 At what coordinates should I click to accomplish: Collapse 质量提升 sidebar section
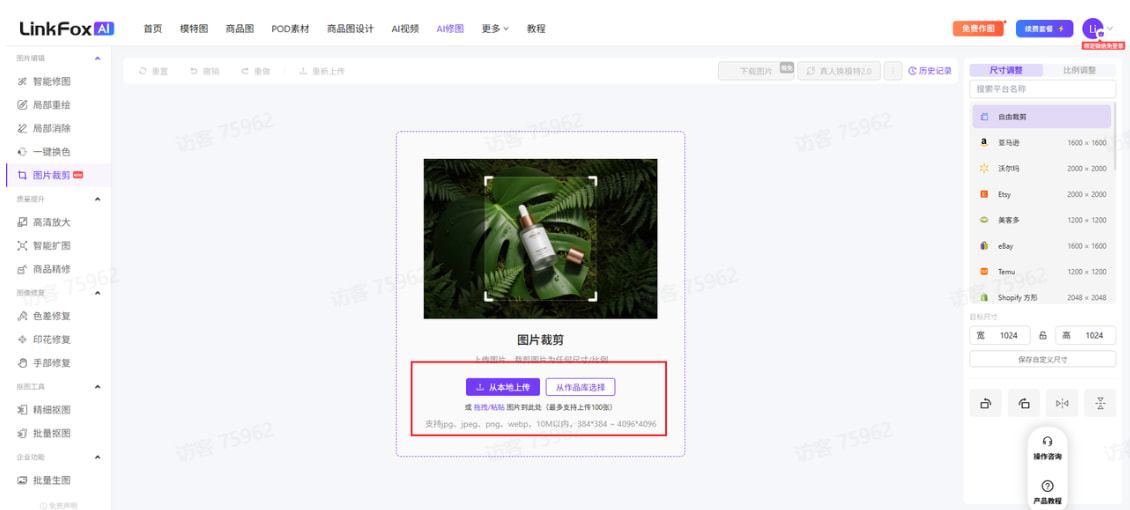tap(98, 199)
